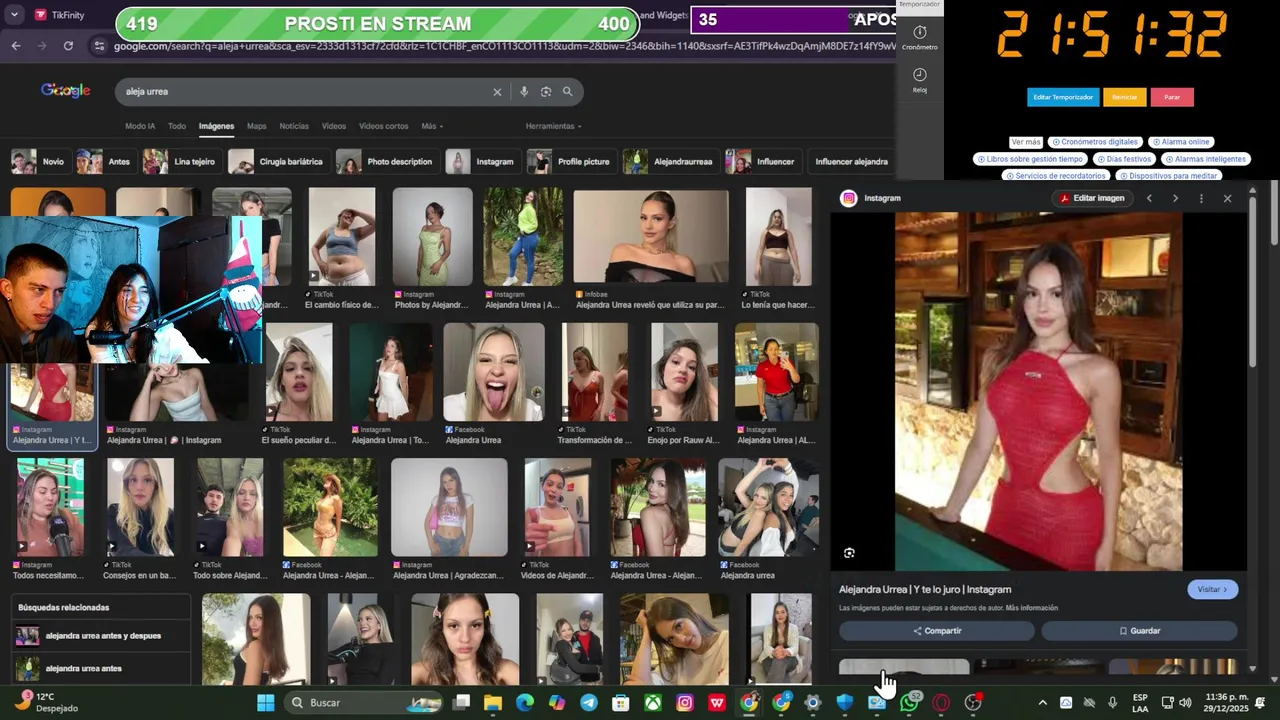Show hidden tray icons chevron
Viewport: 1280px width, 720px height.
pos(1042,703)
